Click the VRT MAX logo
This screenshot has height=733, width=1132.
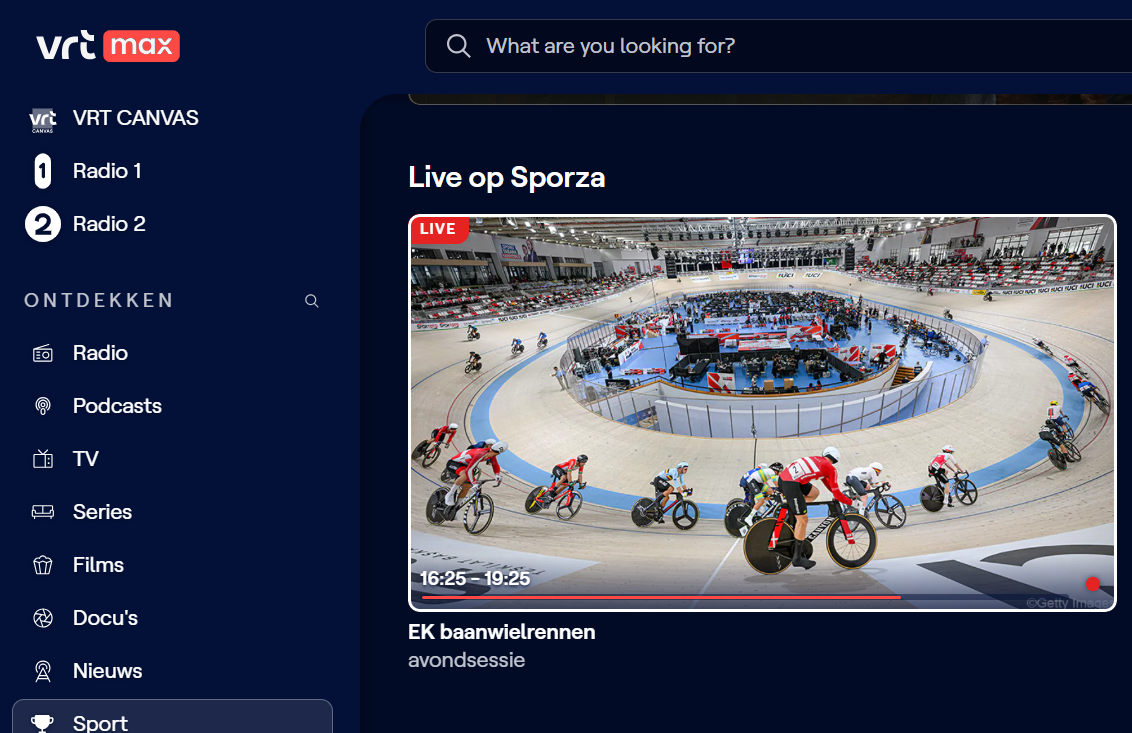108,45
